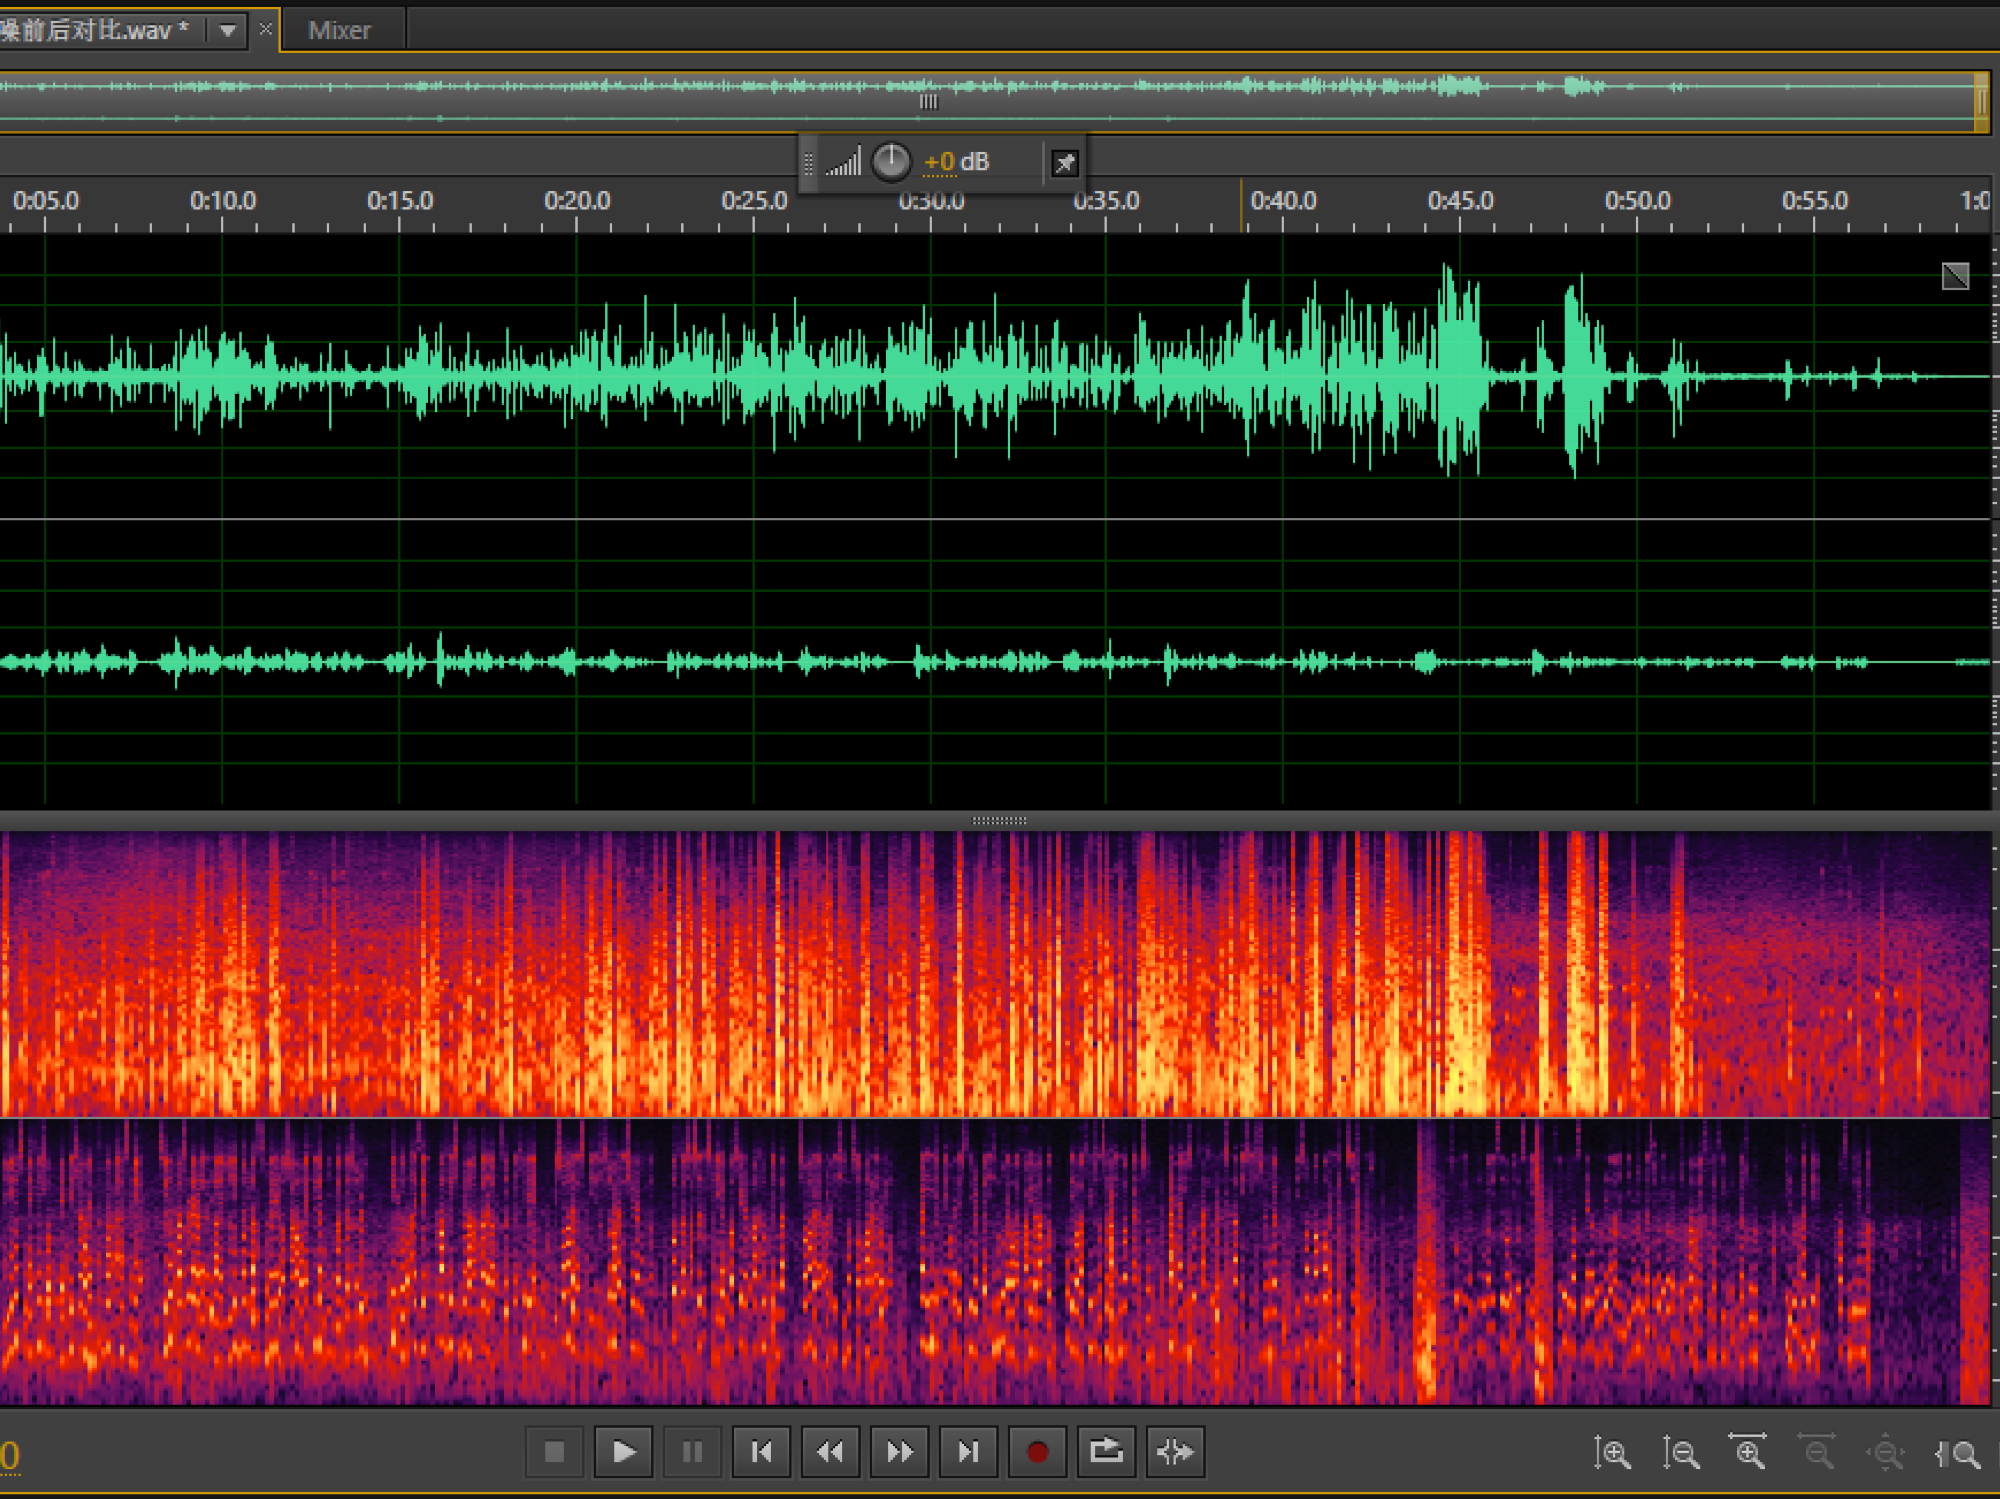Zoom in amplitude icon

click(1612, 1452)
